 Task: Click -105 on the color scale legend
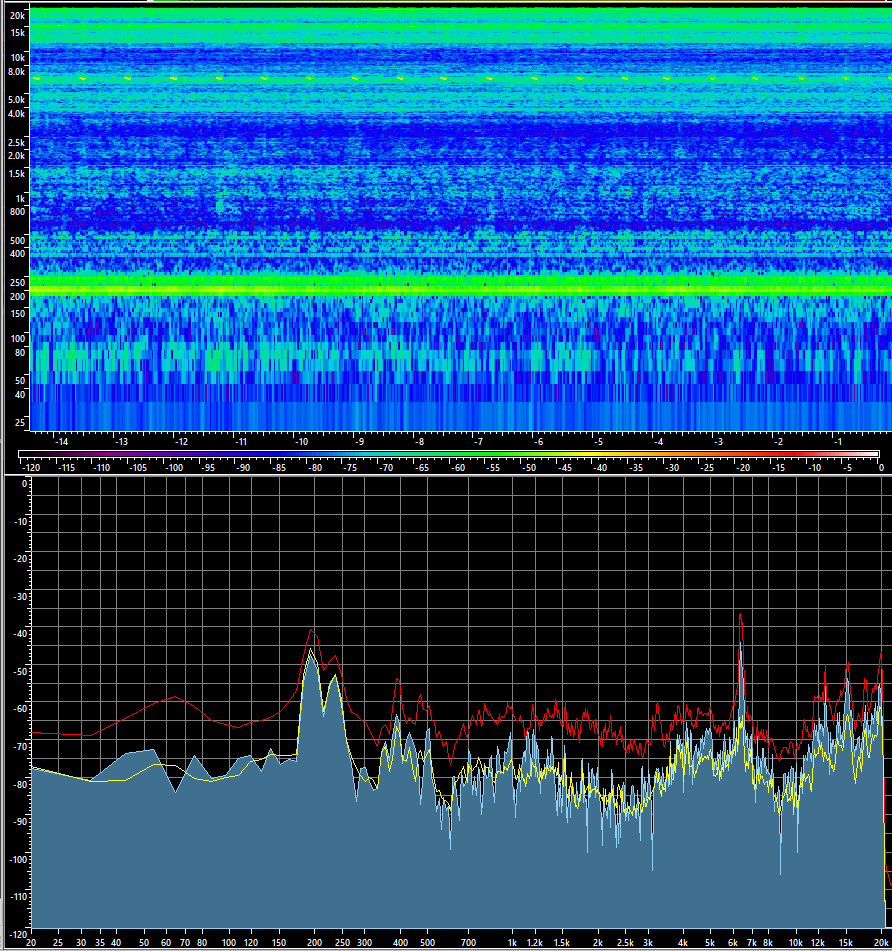click(138, 468)
